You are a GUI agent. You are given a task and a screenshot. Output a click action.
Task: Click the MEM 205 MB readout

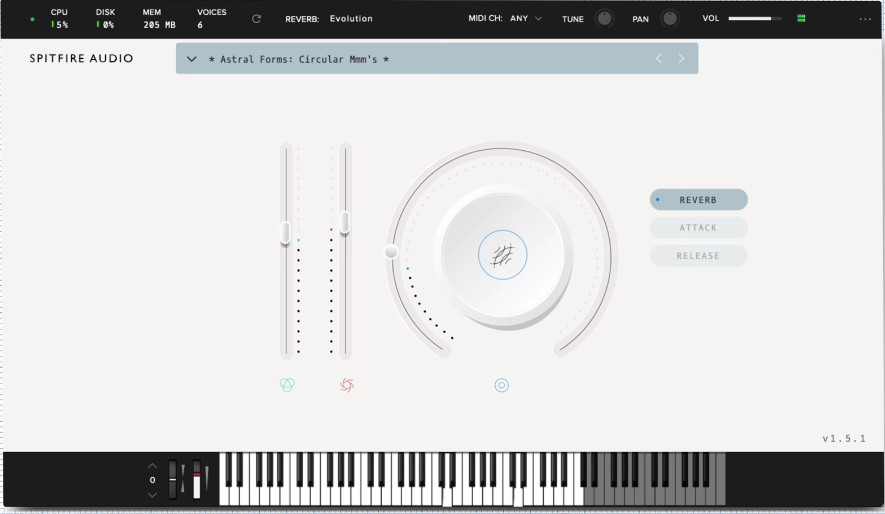point(159,19)
